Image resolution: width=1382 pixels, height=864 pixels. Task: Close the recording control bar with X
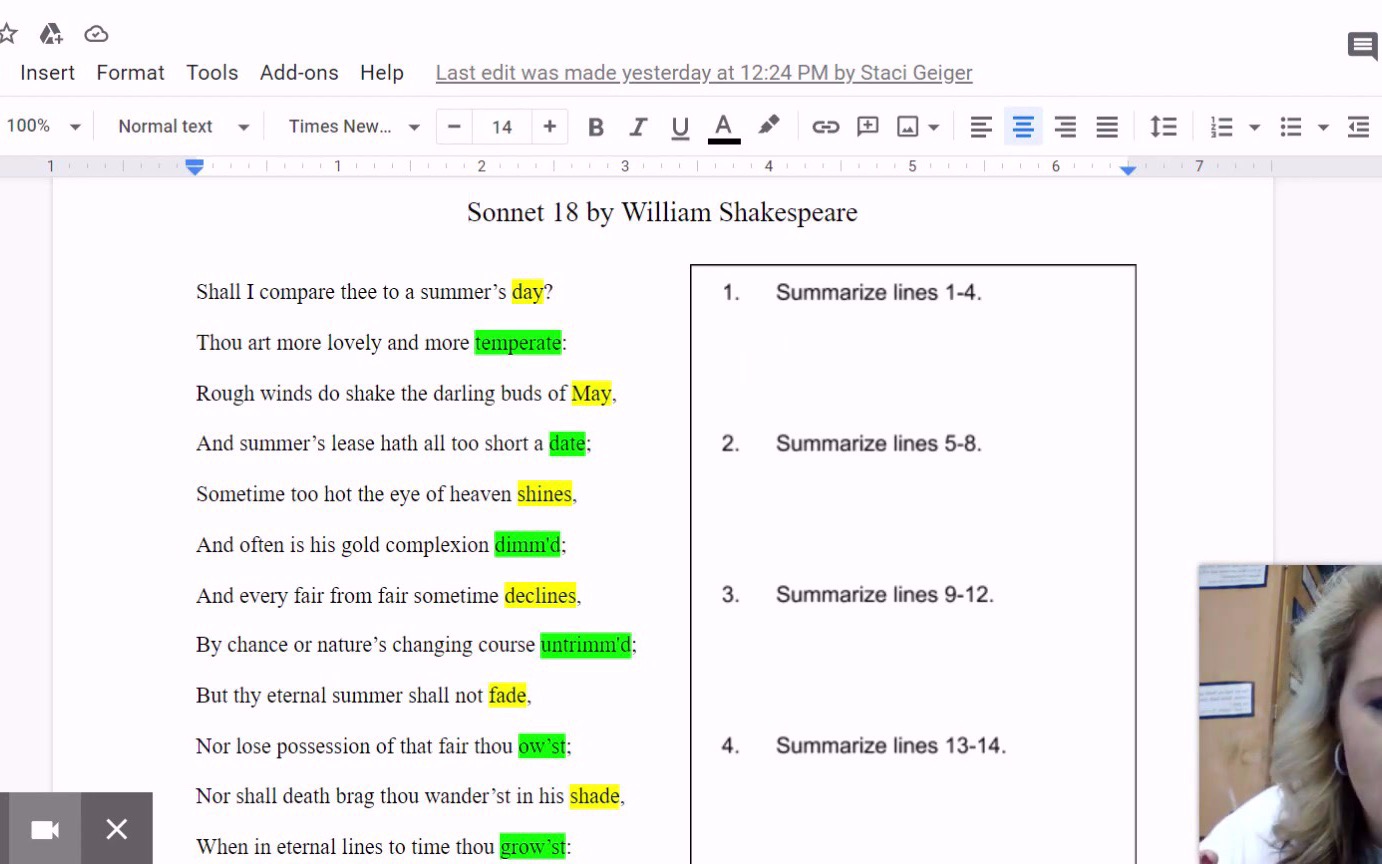pyautogui.click(x=117, y=829)
